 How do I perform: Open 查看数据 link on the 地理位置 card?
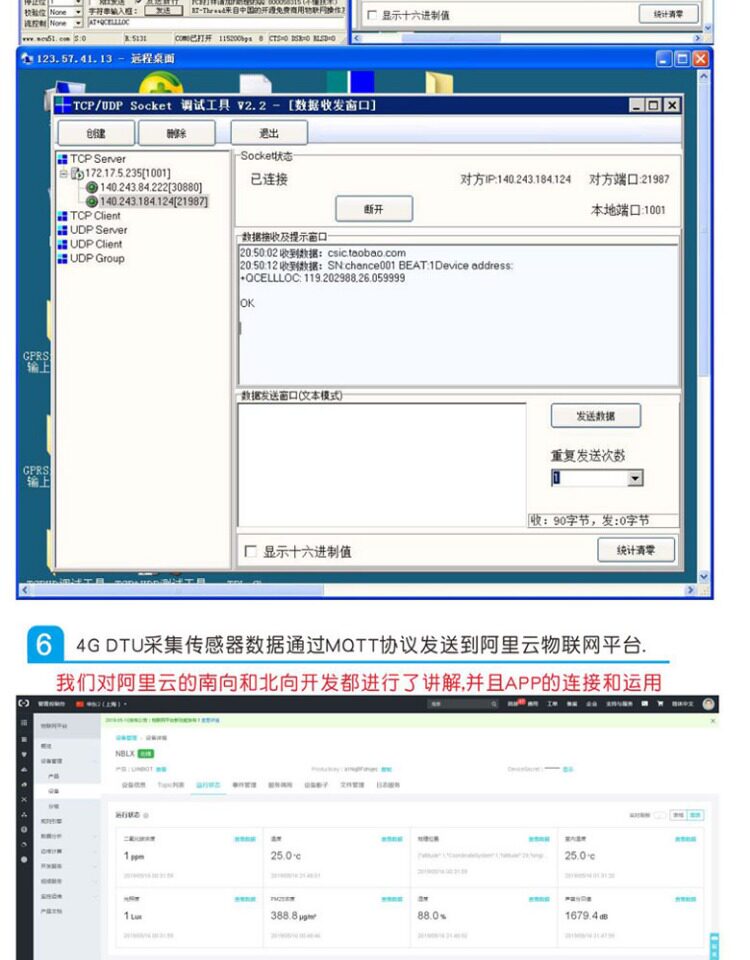[x=539, y=839]
